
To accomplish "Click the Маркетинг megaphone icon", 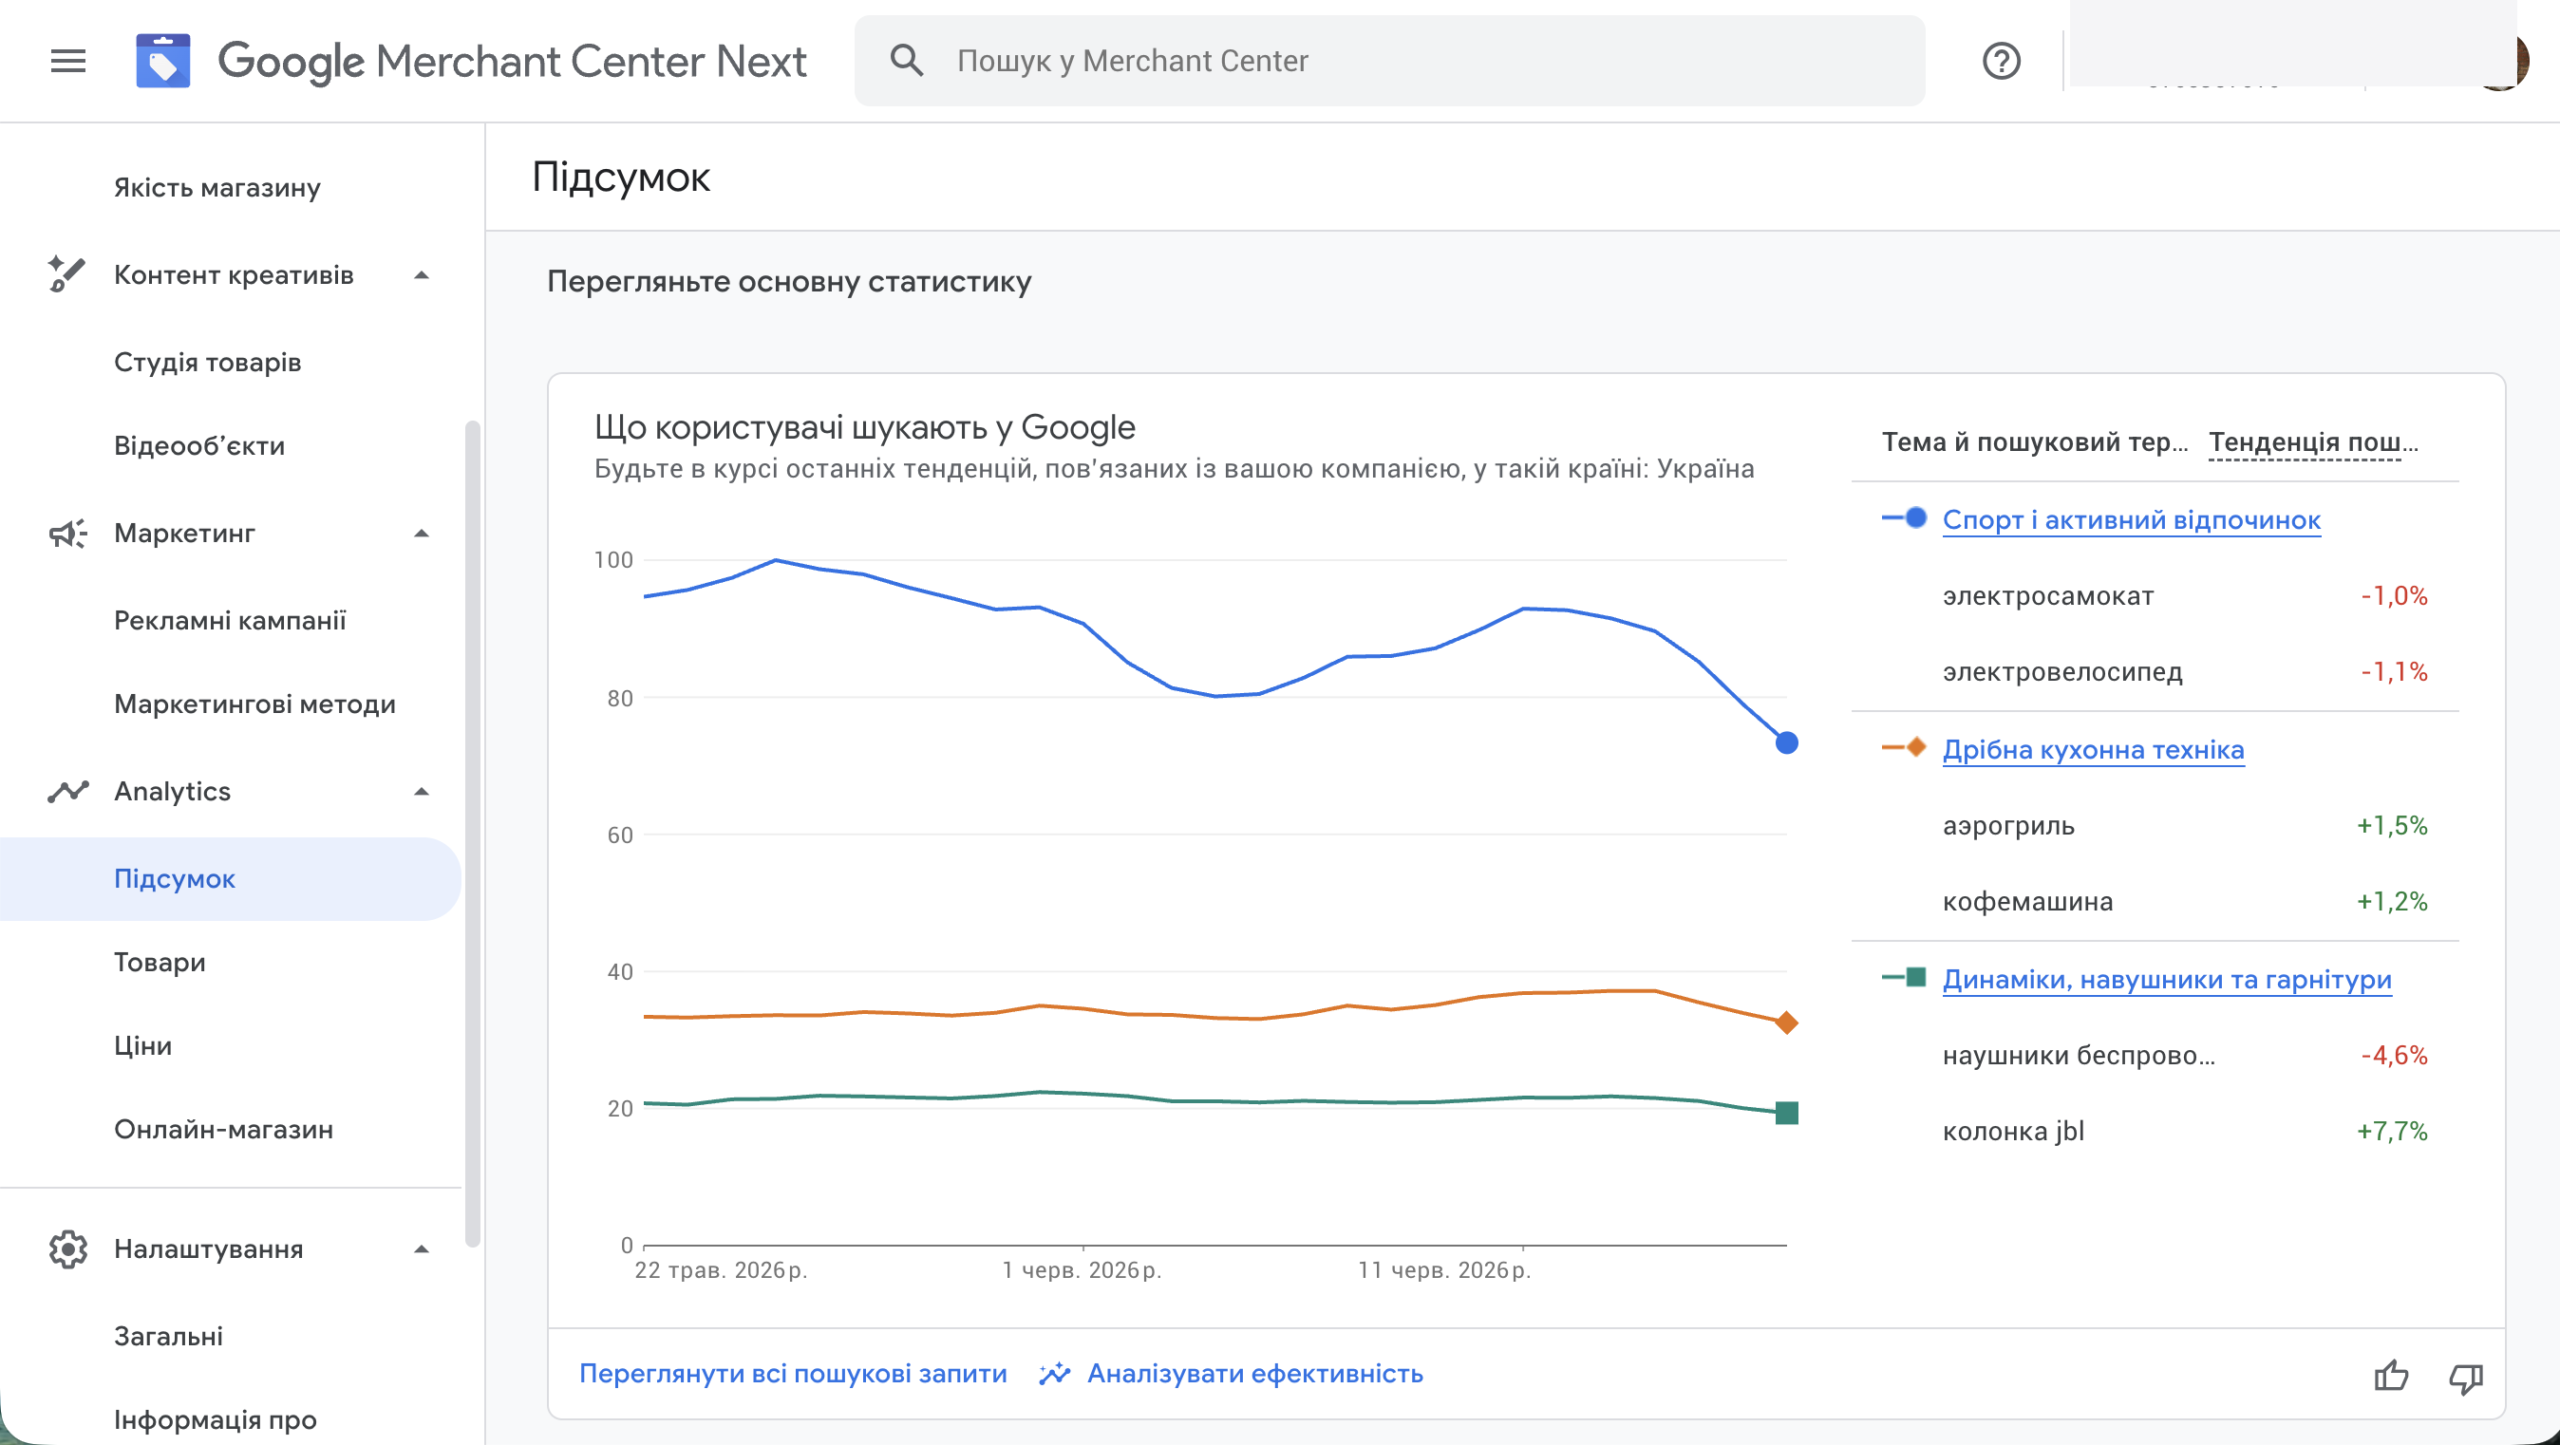I will coord(67,533).
